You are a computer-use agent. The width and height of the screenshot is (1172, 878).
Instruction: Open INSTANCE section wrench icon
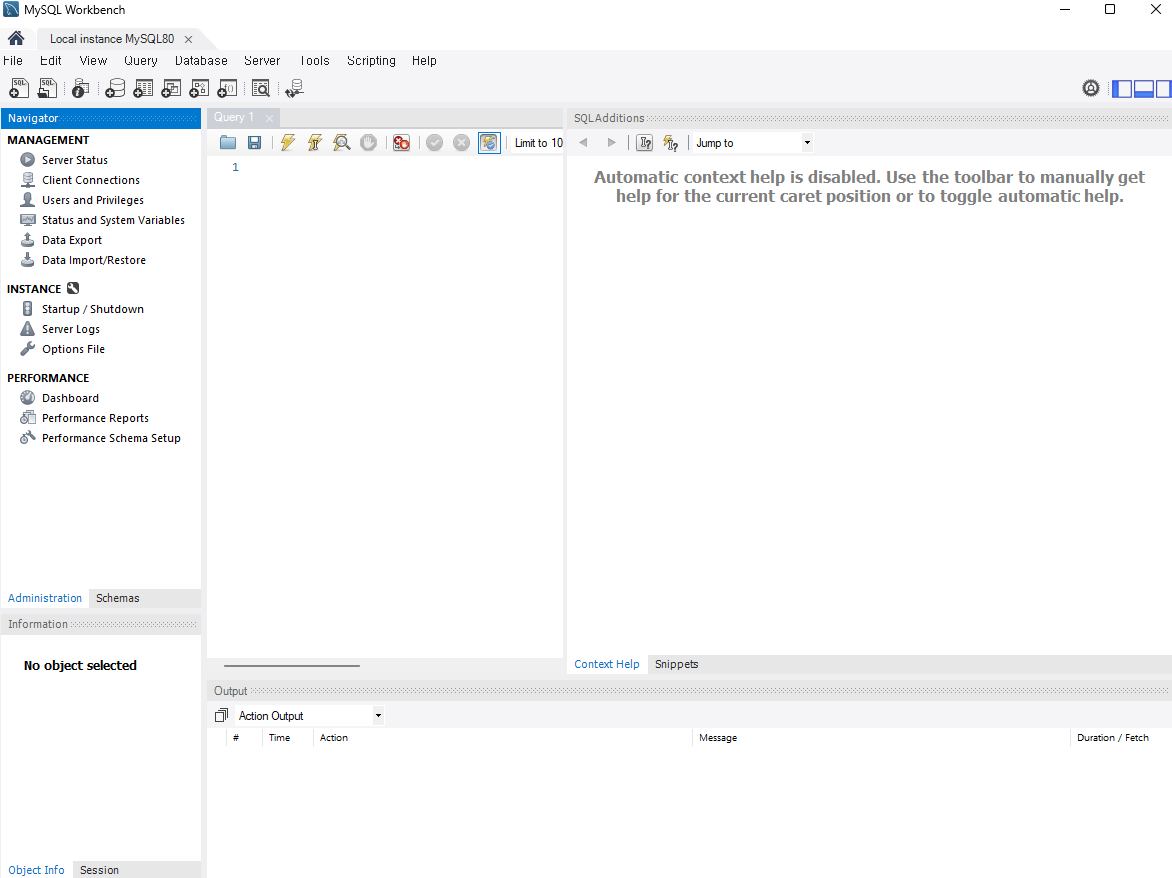(x=73, y=288)
